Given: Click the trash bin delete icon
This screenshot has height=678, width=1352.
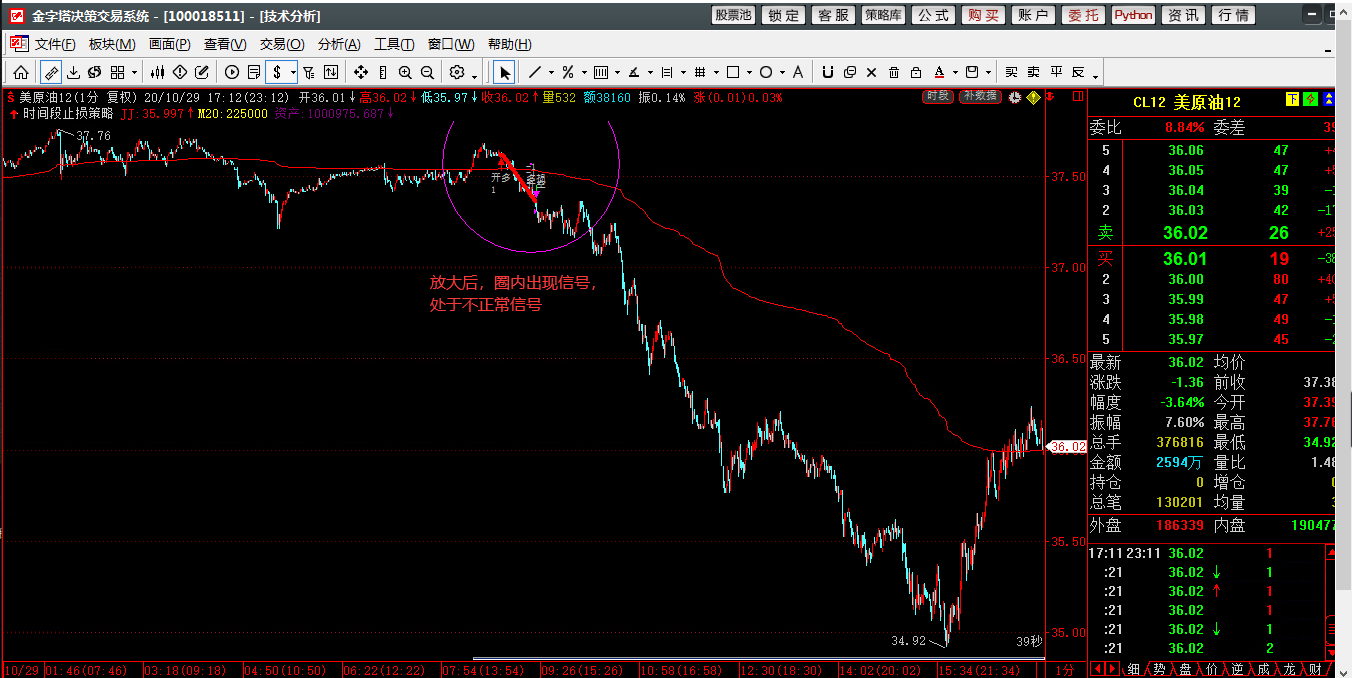Looking at the screenshot, I should click(893, 72).
